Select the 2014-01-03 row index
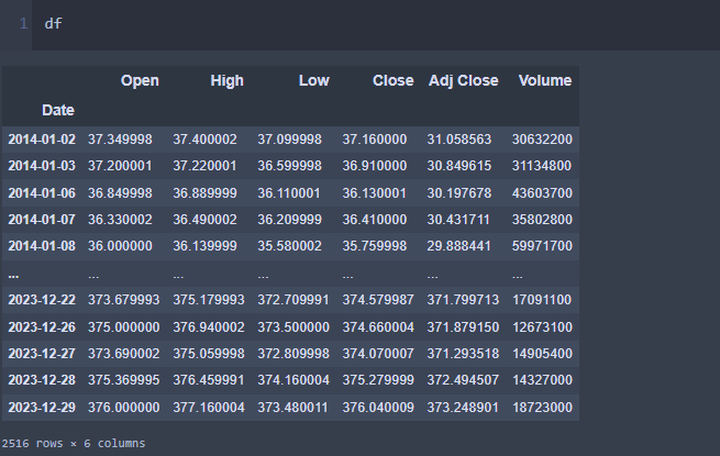Image resolution: width=720 pixels, height=456 pixels. (x=41, y=166)
